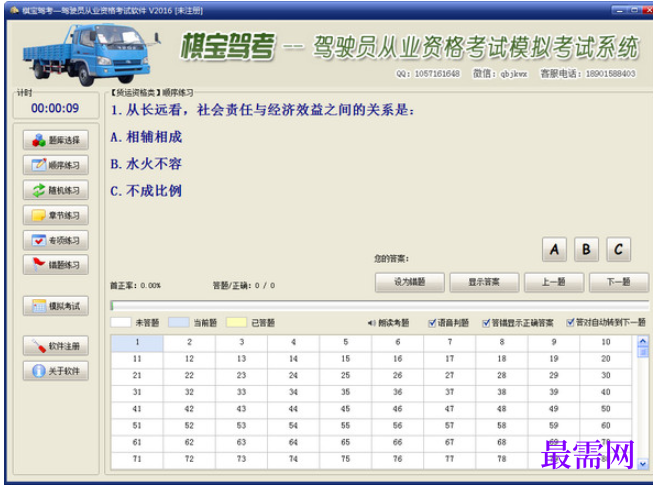Click question 35 cell
This screenshot has width=653, height=486.
345,393
